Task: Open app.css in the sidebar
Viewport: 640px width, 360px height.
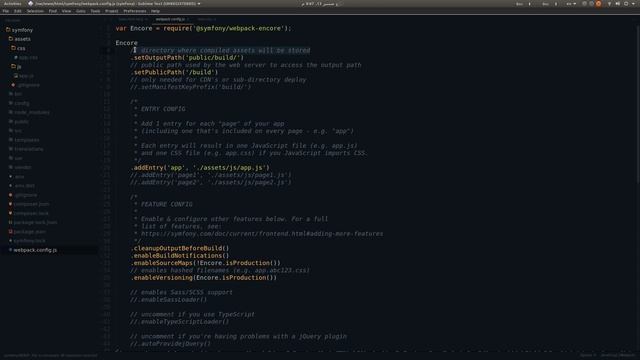Action: pyautogui.click(x=28, y=58)
